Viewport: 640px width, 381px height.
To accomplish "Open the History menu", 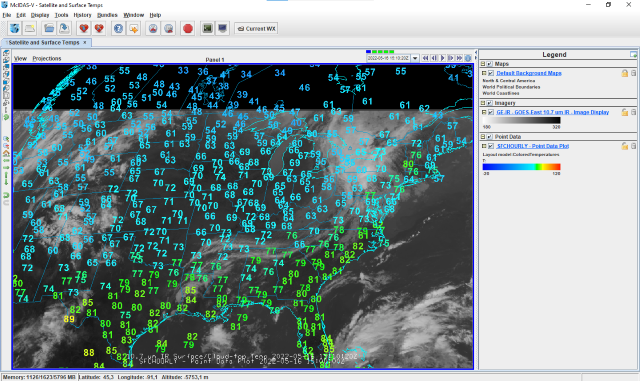I will click(82, 15).
